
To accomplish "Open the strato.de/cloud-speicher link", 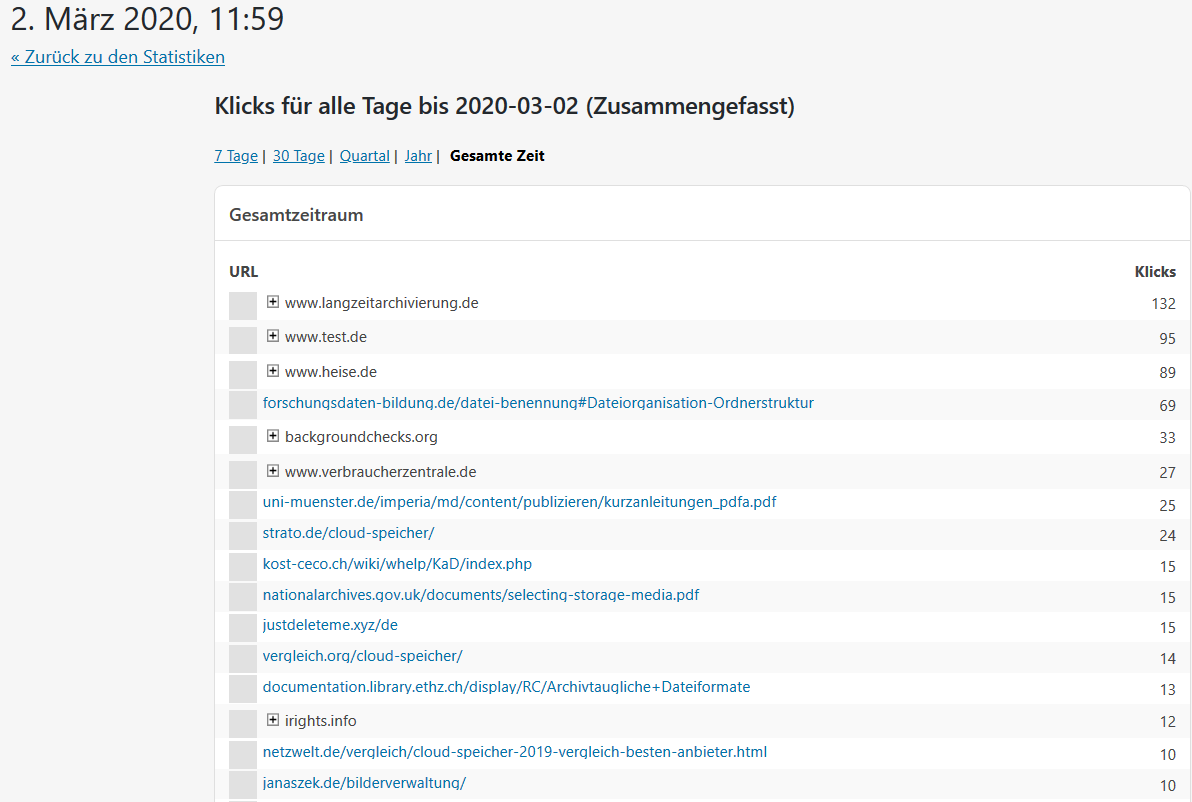I will coord(348,533).
